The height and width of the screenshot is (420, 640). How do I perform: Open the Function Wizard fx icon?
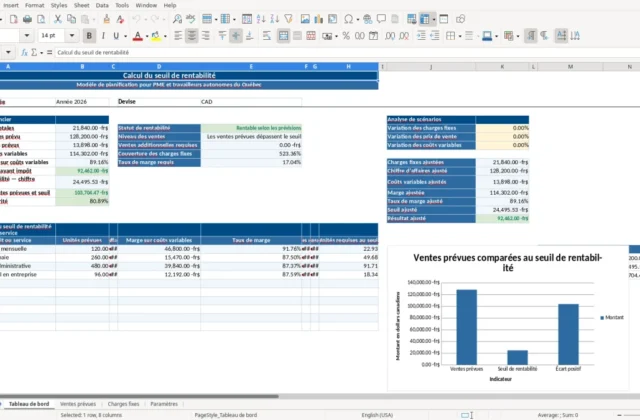(24, 53)
